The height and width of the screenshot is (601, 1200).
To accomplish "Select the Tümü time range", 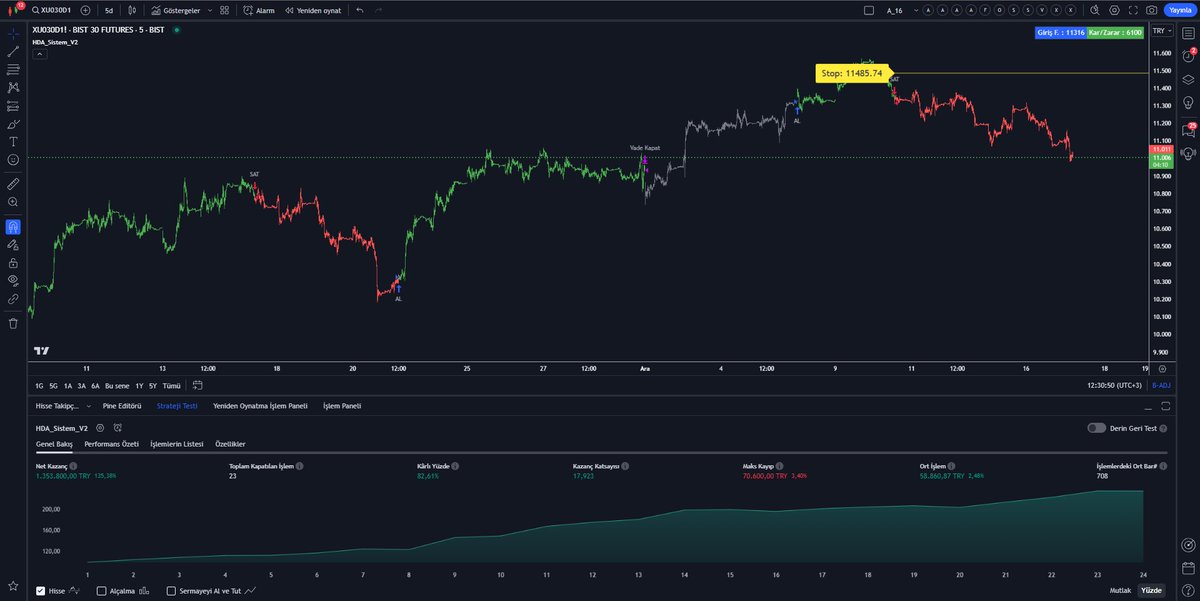I will tap(171, 385).
